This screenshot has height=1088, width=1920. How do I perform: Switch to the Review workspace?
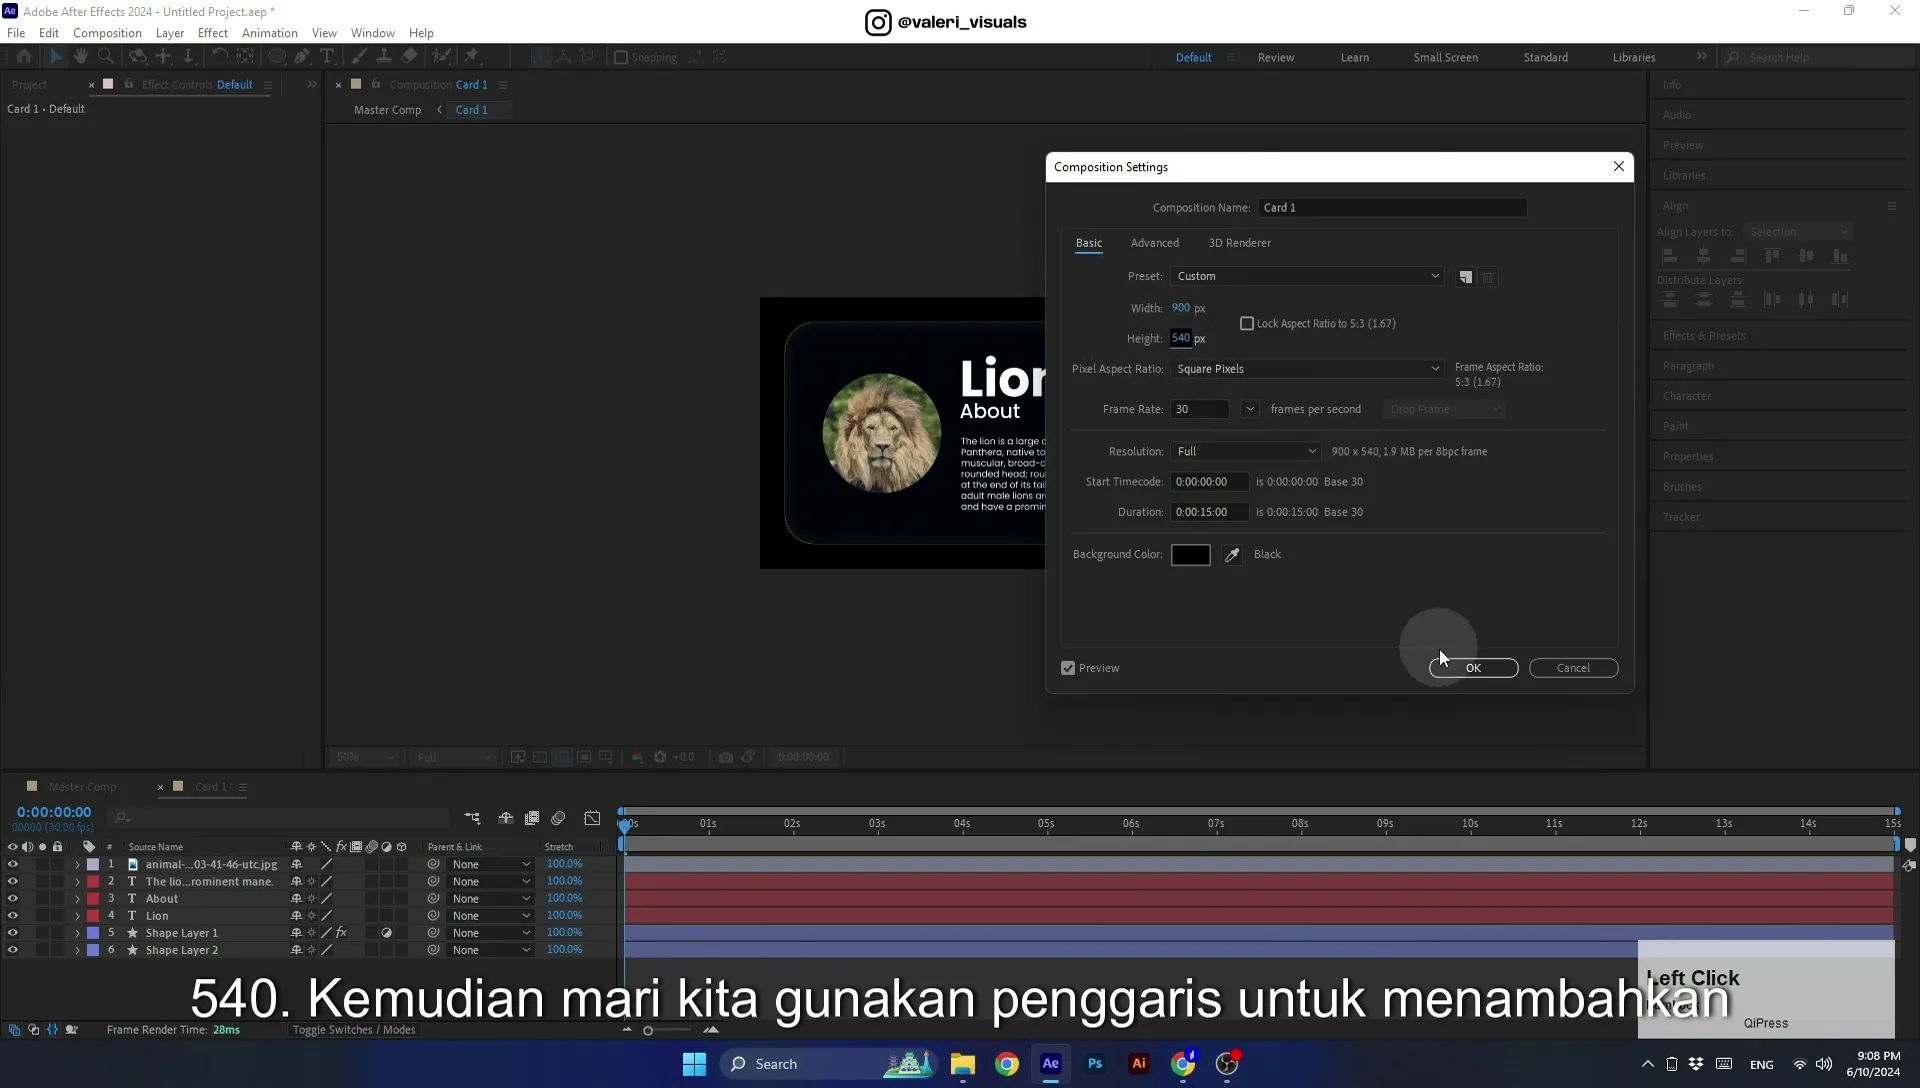coord(1276,57)
